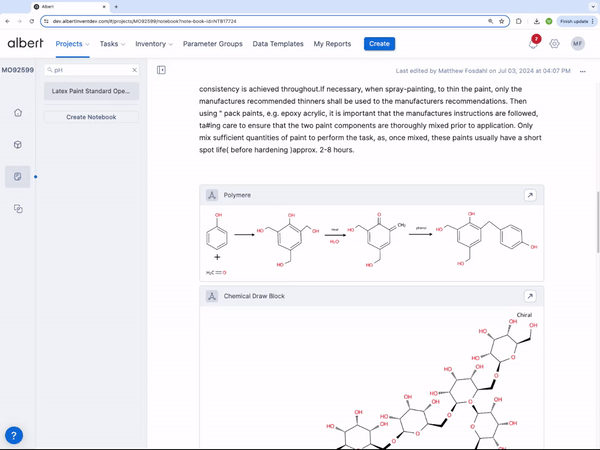
Task: Close the Albert browser tab
Action: click(x=104, y=7)
